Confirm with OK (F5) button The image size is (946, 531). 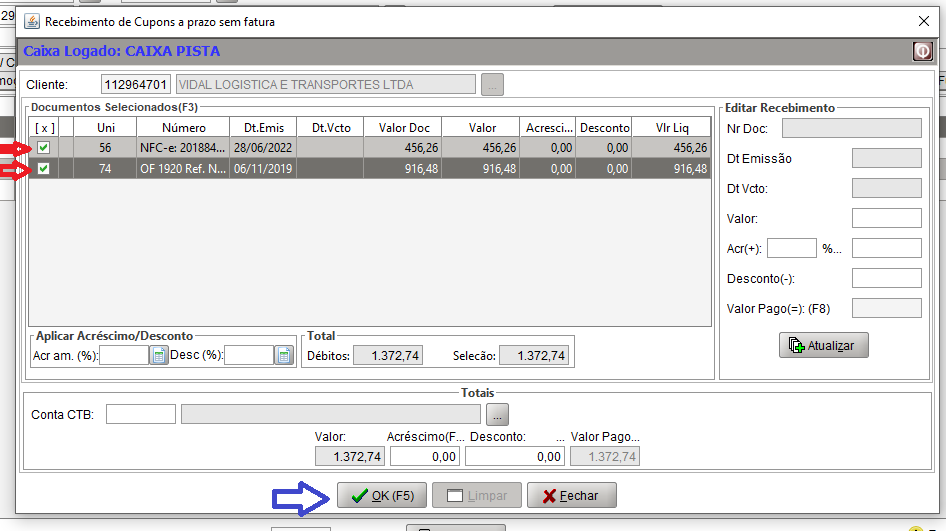(382, 495)
